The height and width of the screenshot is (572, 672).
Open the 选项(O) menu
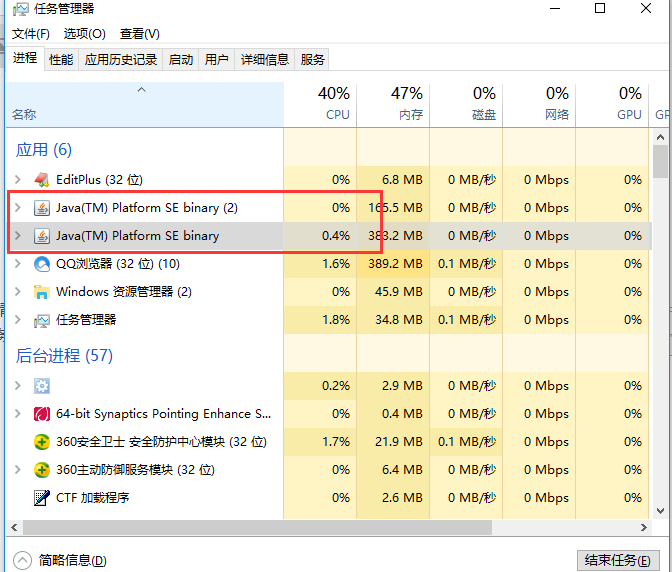tap(84, 34)
